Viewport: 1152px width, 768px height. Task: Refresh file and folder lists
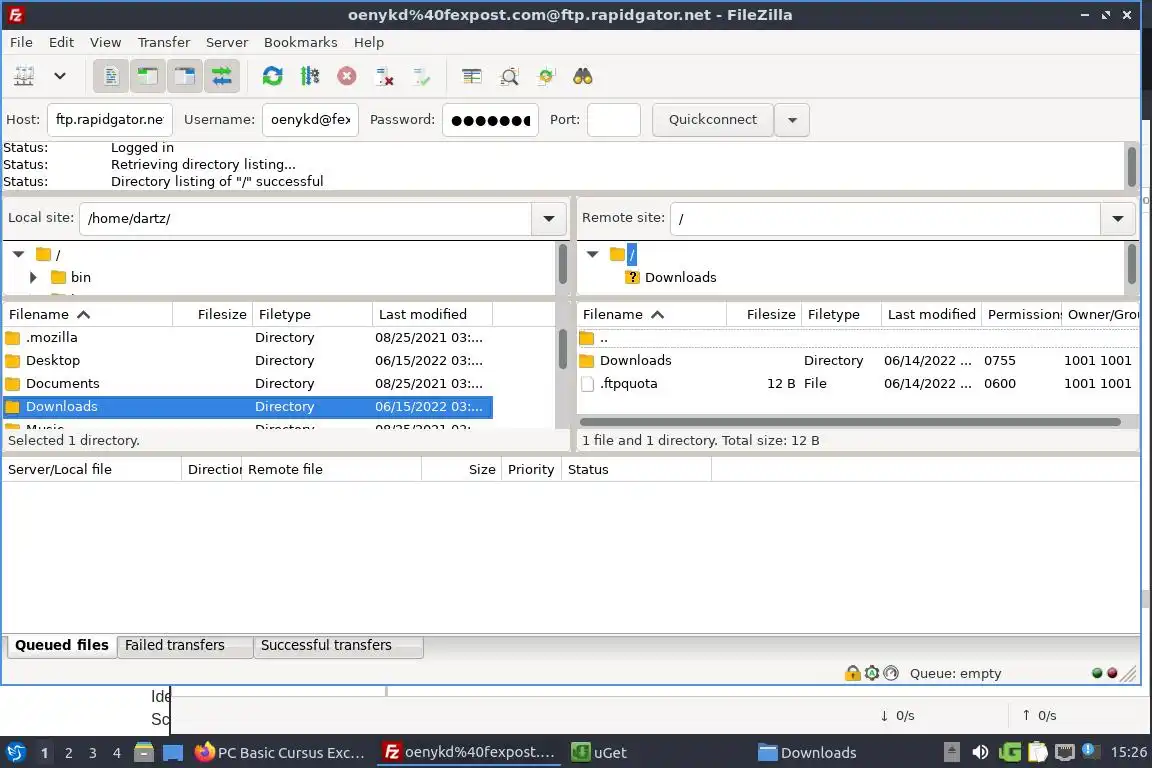pos(273,76)
